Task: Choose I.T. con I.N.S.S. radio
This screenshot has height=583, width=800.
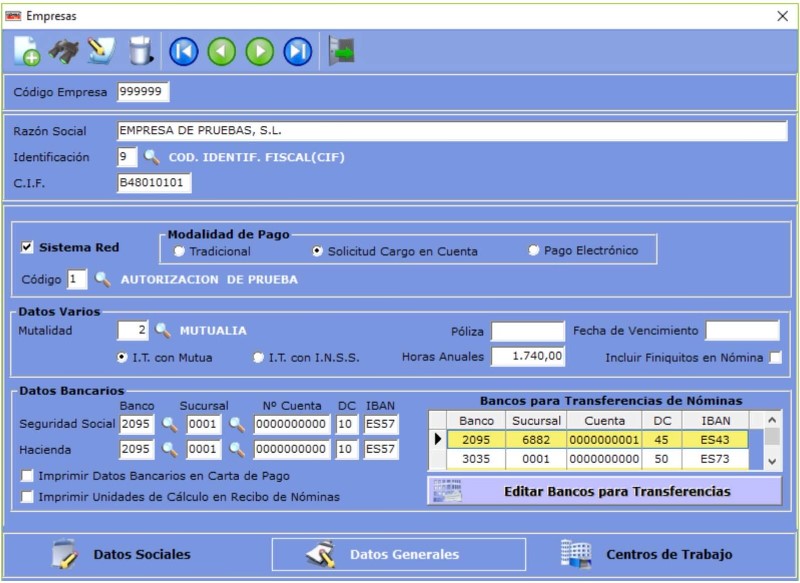Action: coord(258,358)
